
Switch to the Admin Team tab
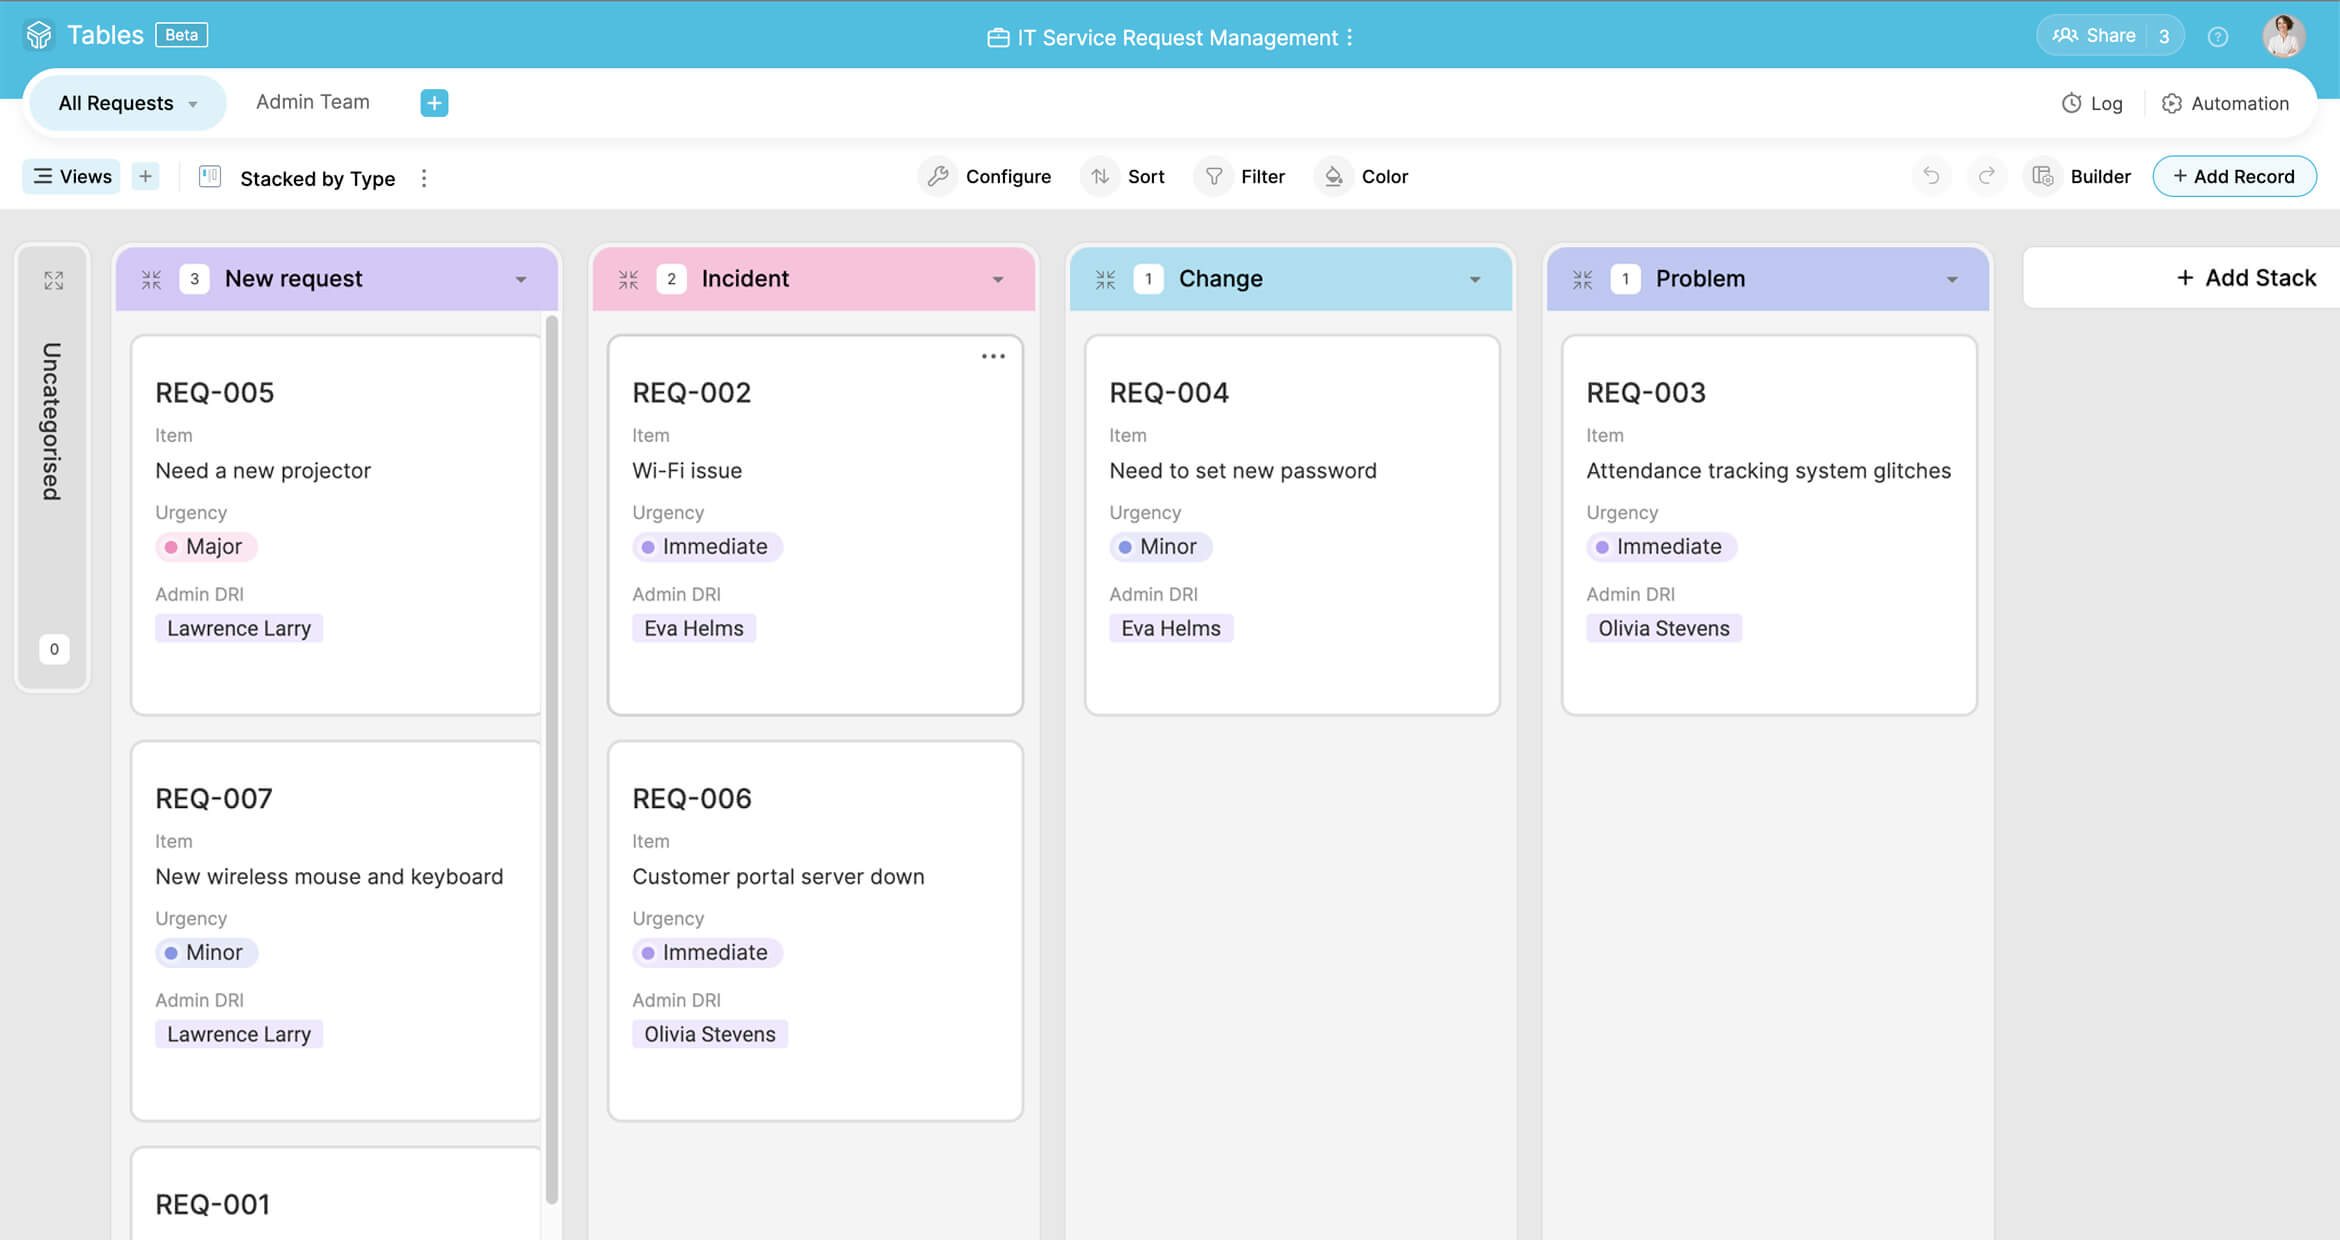click(x=313, y=102)
